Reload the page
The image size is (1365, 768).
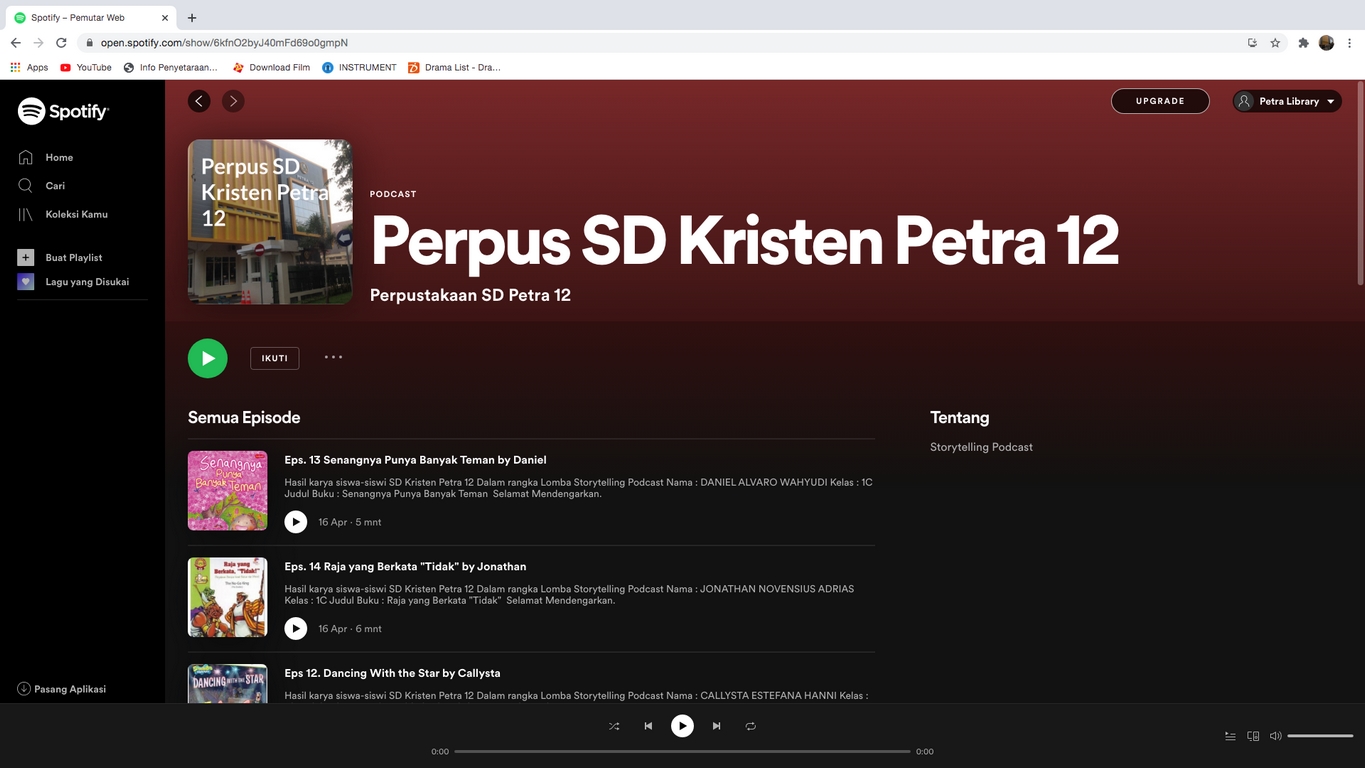click(61, 43)
